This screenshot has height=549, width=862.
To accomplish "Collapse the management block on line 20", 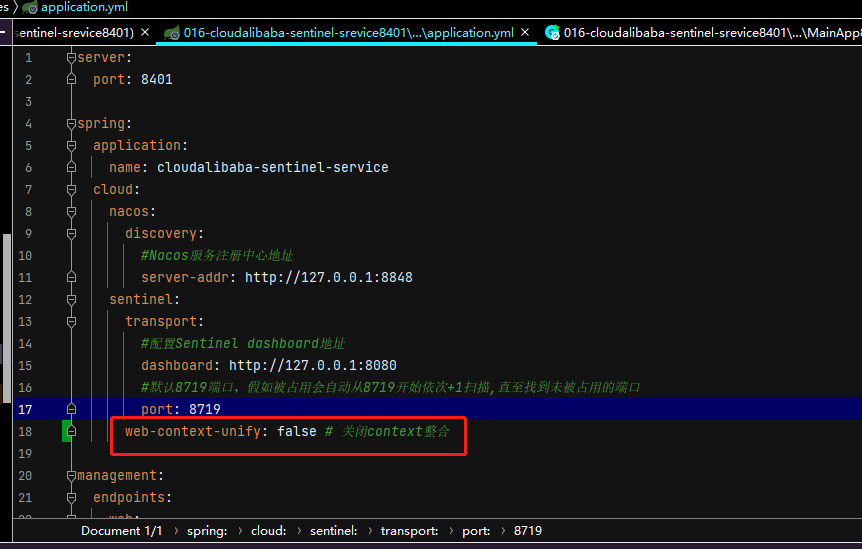I will click(71, 475).
